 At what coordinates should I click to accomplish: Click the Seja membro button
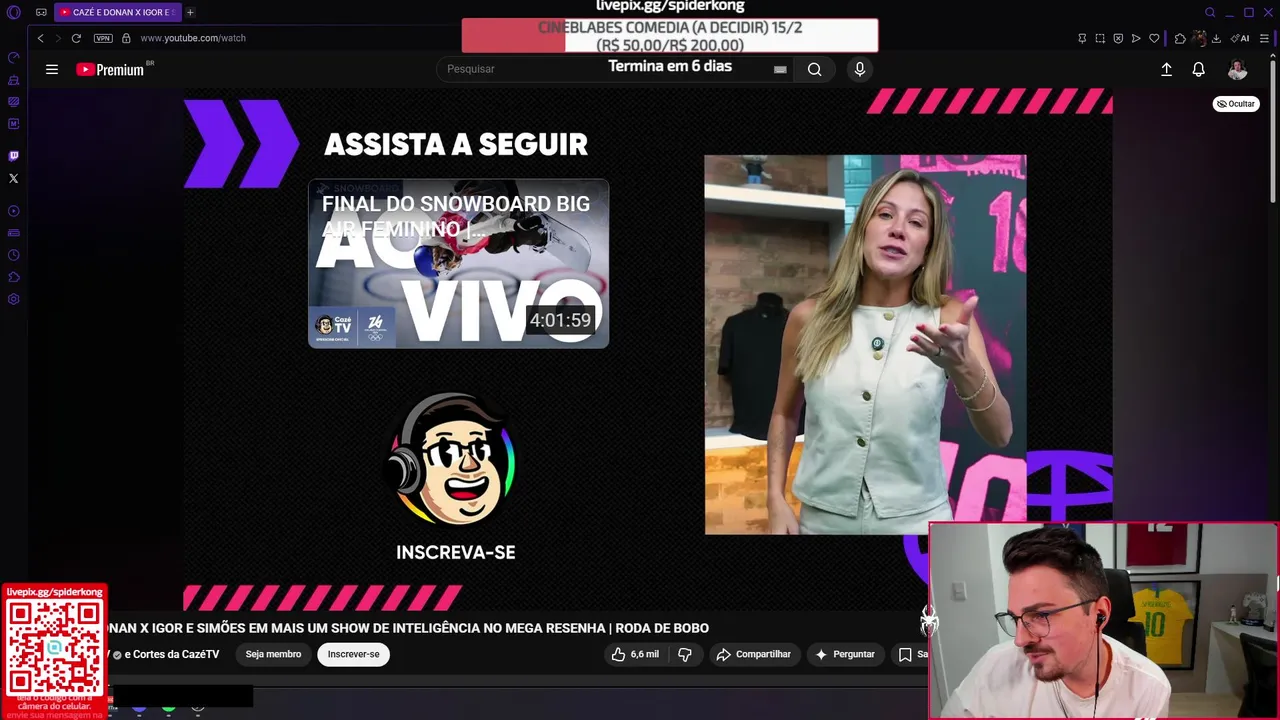coord(273,654)
